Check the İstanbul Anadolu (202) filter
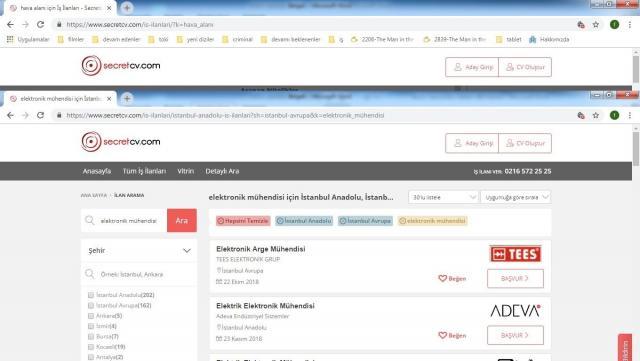The image size is (640, 361). pyautogui.click(x=91, y=295)
